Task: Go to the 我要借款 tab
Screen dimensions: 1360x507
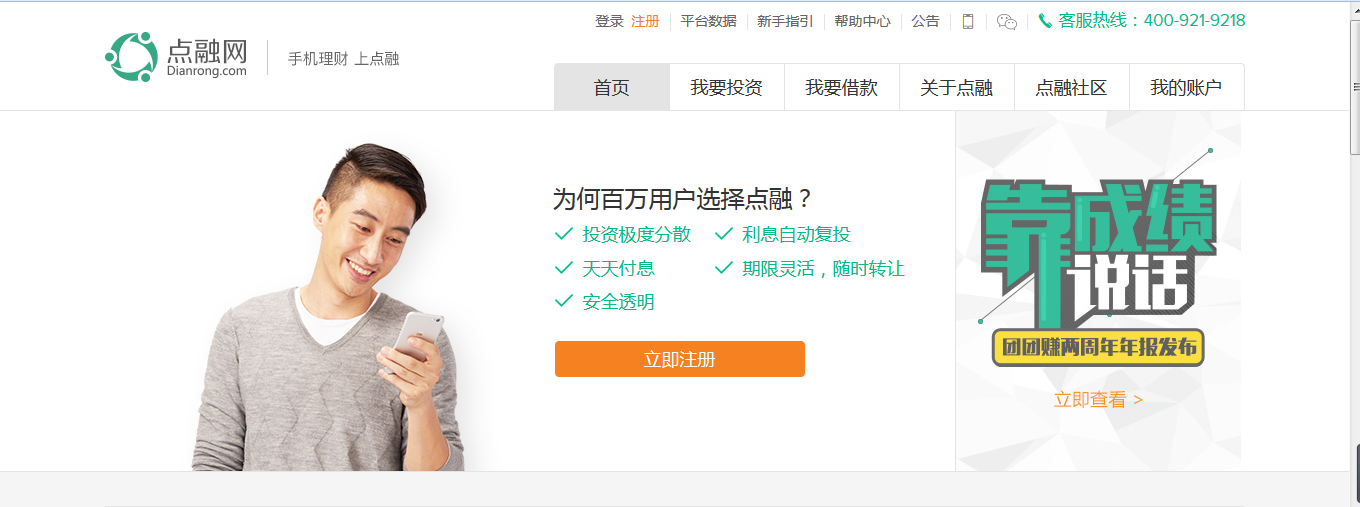Action: point(842,87)
